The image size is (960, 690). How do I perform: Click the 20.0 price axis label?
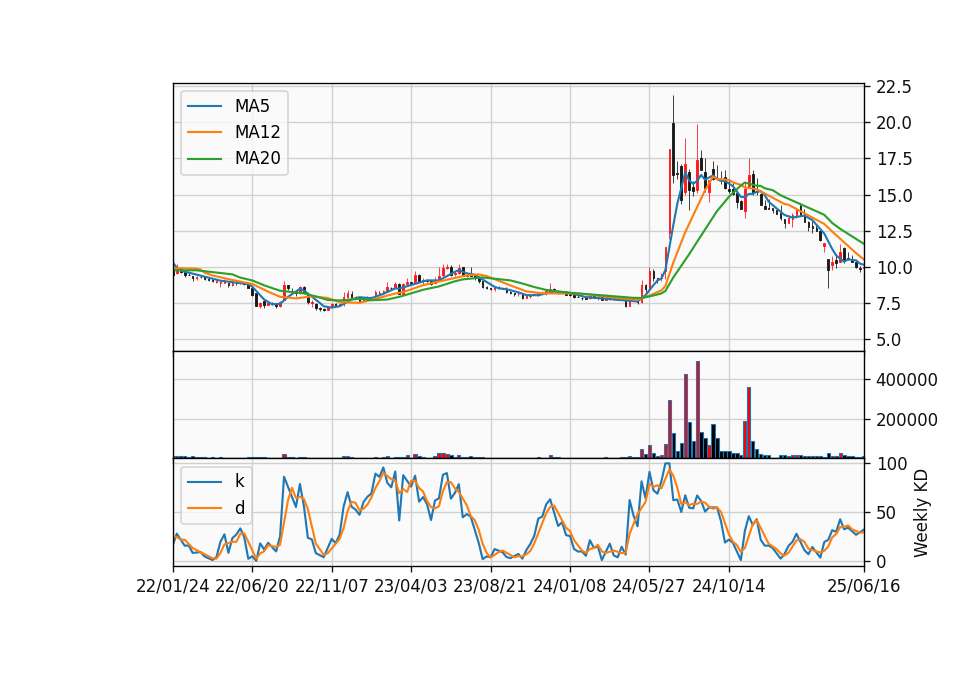(893, 123)
